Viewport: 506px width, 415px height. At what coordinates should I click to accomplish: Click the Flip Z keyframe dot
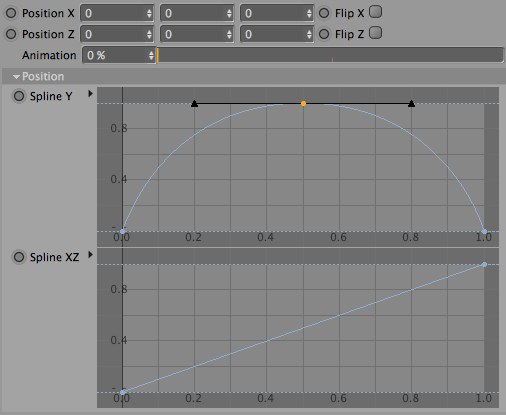[324, 34]
